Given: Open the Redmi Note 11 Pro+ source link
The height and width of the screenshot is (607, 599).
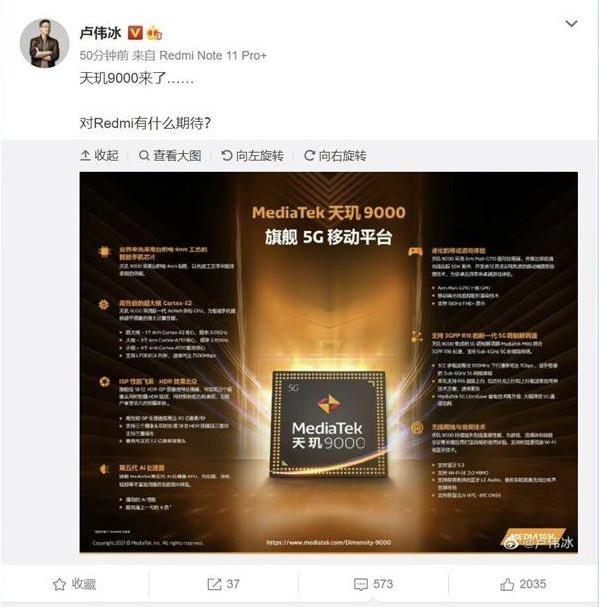Looking at the screenshot, I should tap(213, 56).
